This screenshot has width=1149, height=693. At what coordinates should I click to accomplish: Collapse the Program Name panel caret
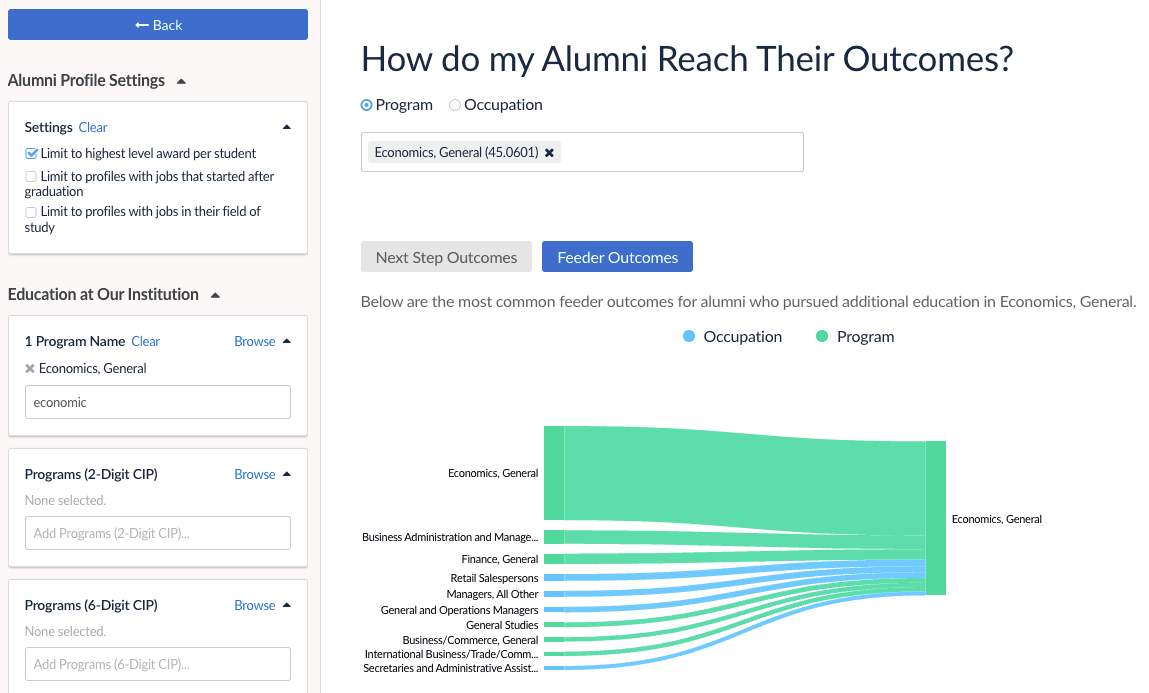(287, 341)
